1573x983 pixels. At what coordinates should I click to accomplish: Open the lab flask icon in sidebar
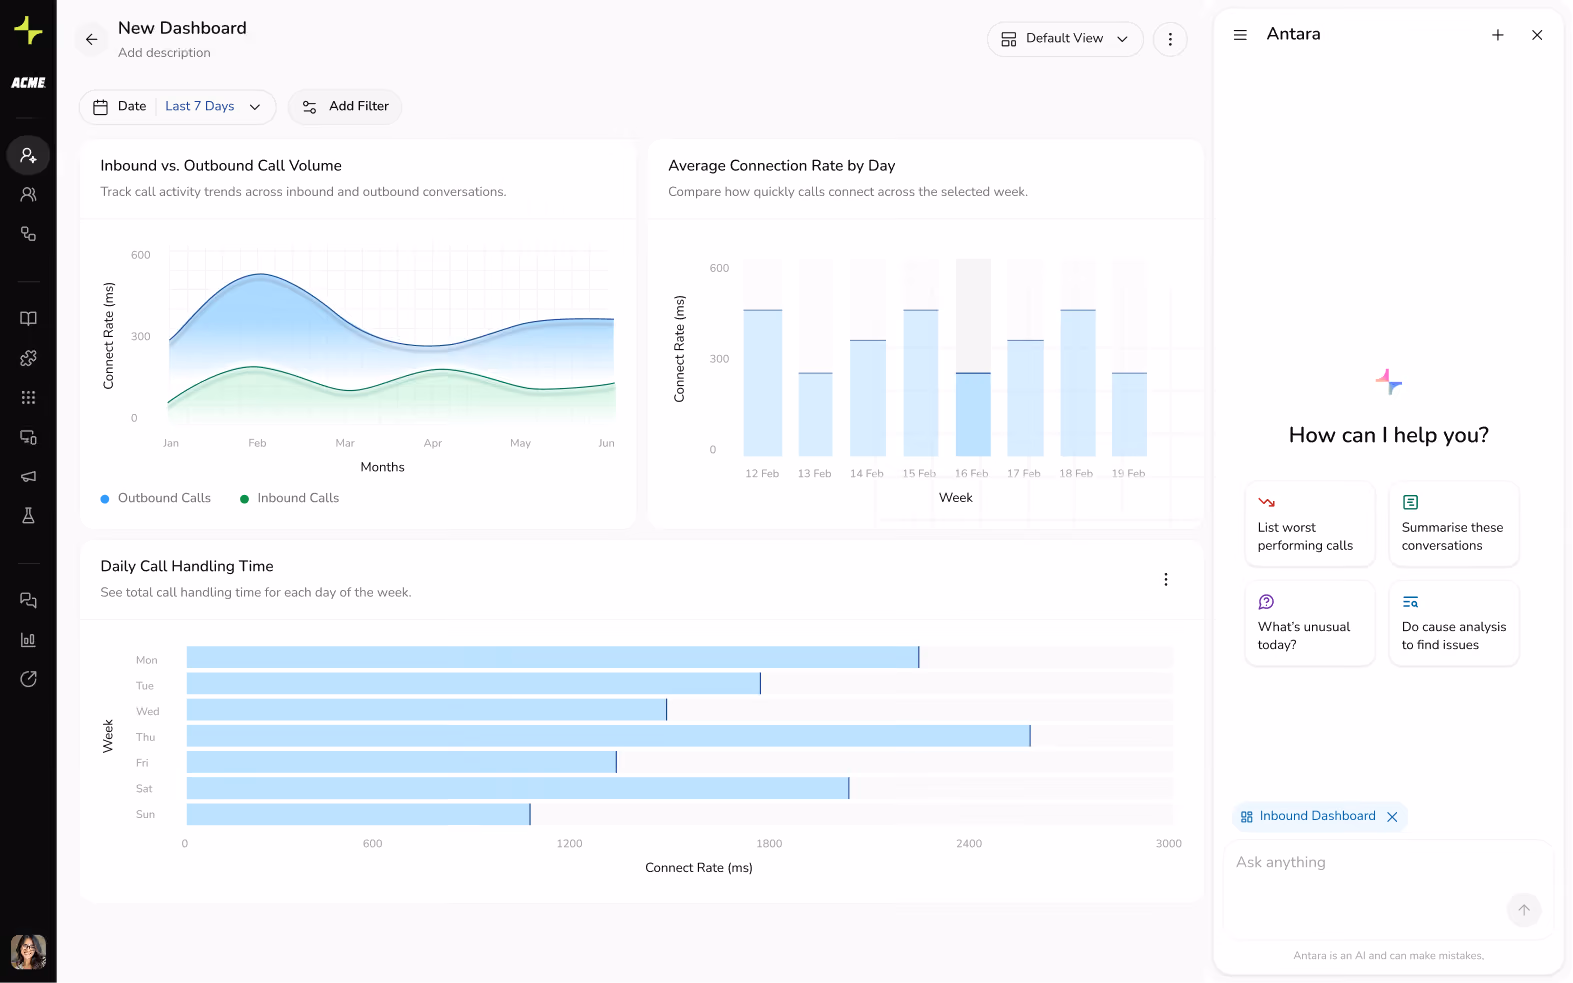coord(28,516)
